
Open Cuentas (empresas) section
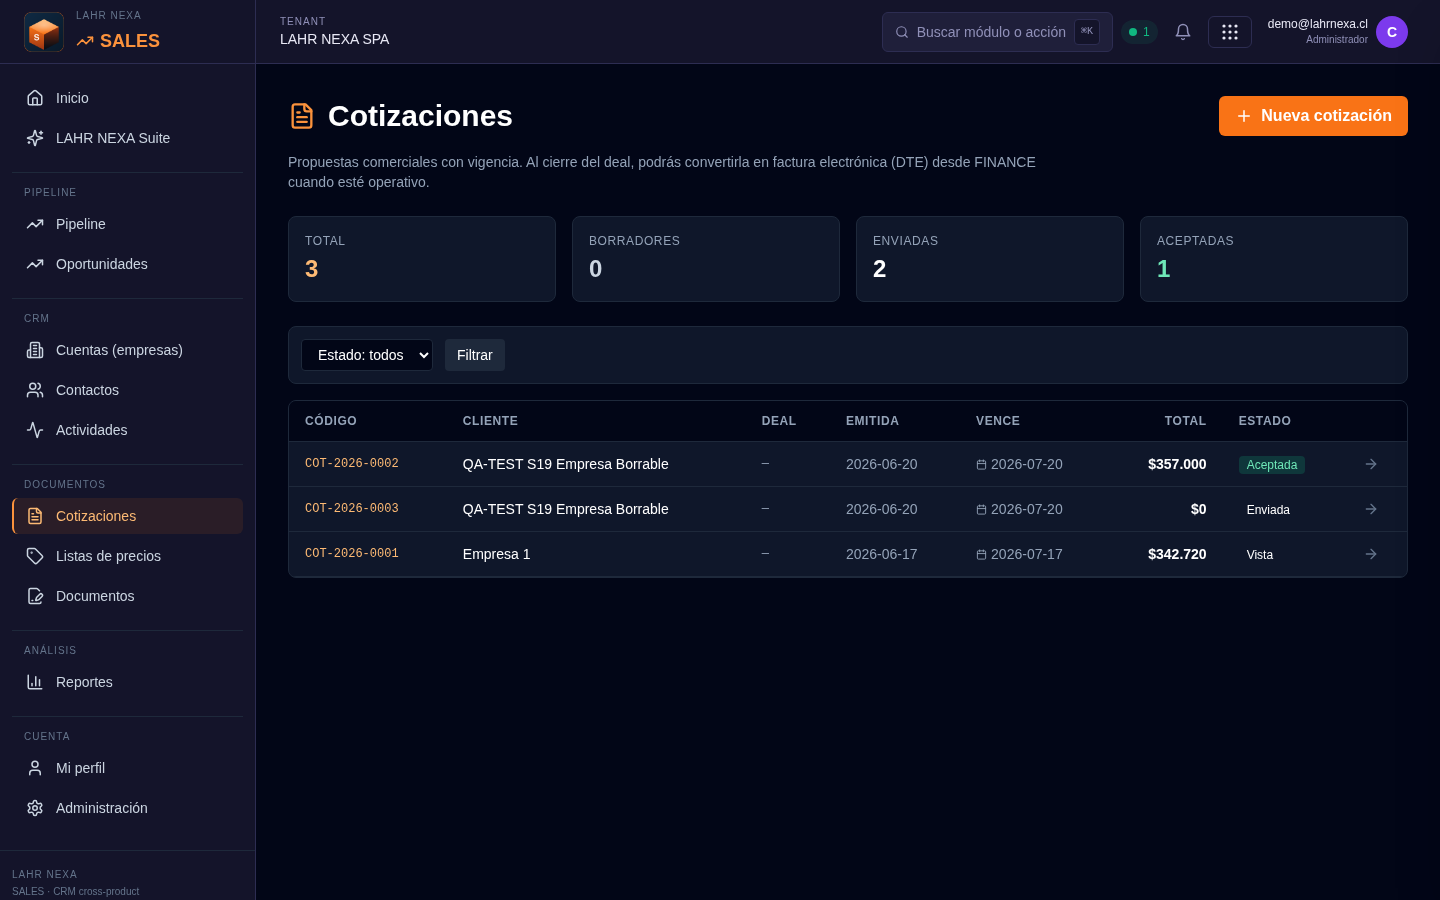[x=128, y=350]
